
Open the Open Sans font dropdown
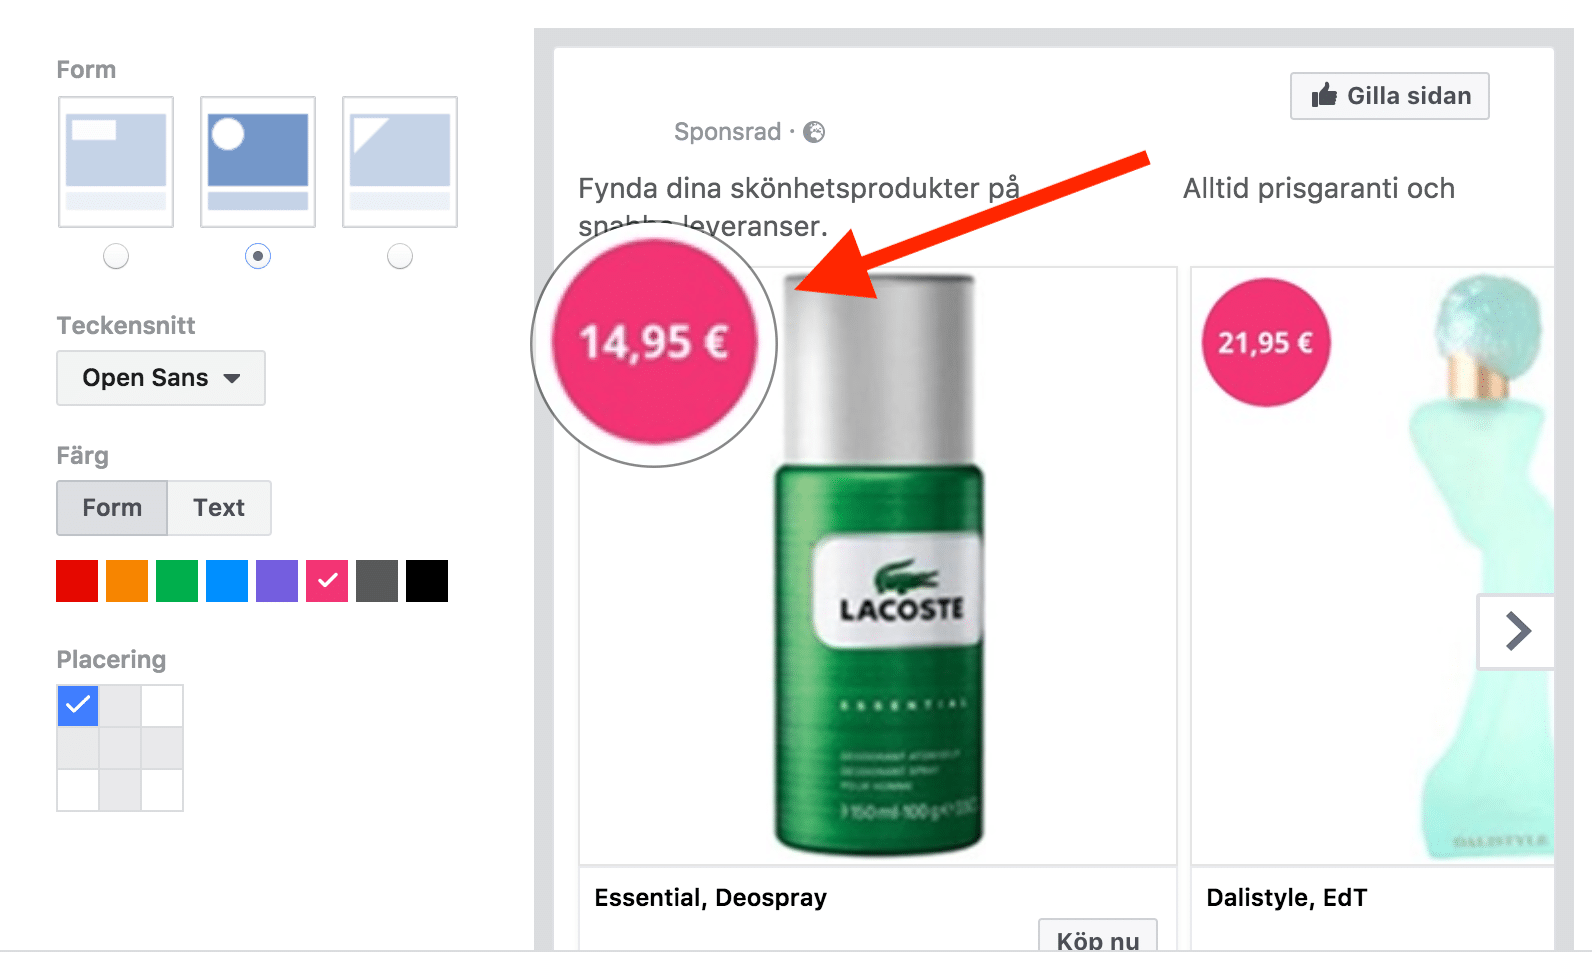click(161, 378)
